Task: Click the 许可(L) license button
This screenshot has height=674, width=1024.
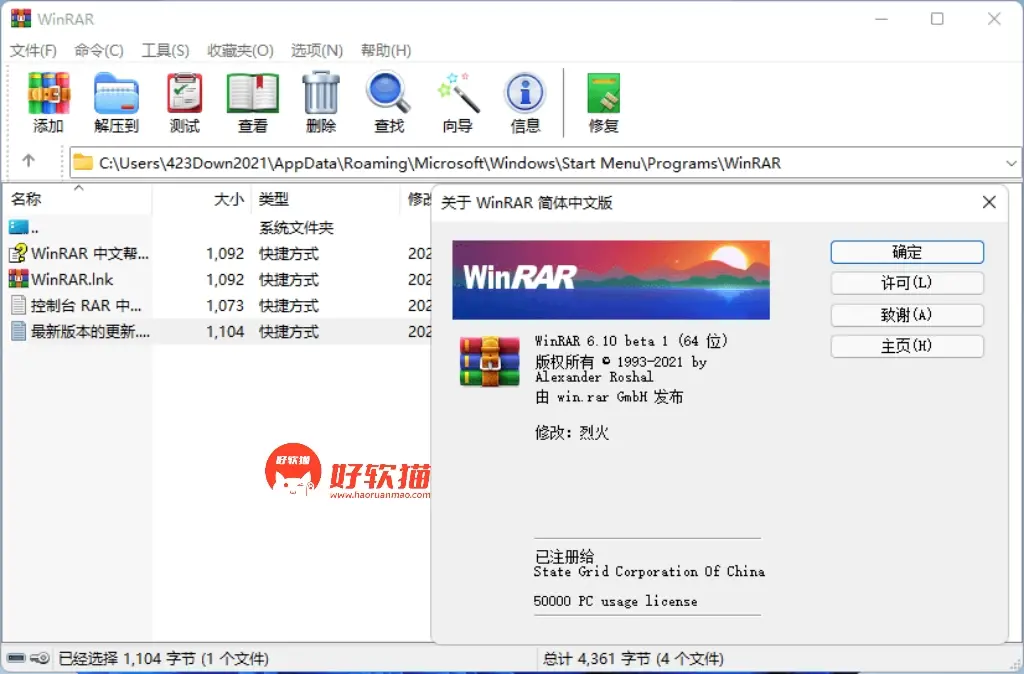Action: (907, 283)
